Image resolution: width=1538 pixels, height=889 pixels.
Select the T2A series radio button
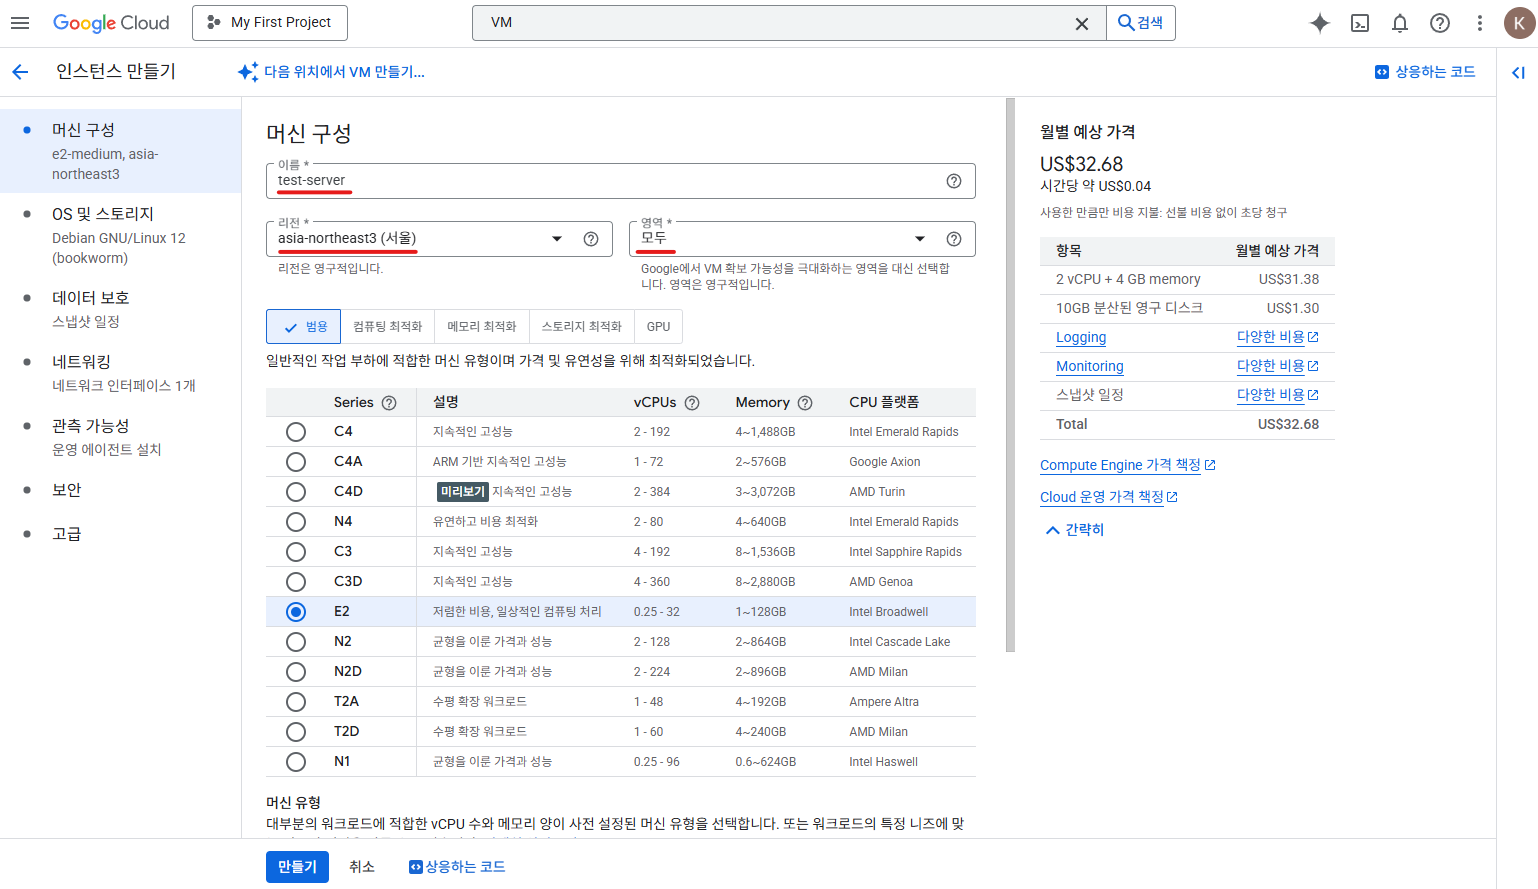(x=296, y=702)
